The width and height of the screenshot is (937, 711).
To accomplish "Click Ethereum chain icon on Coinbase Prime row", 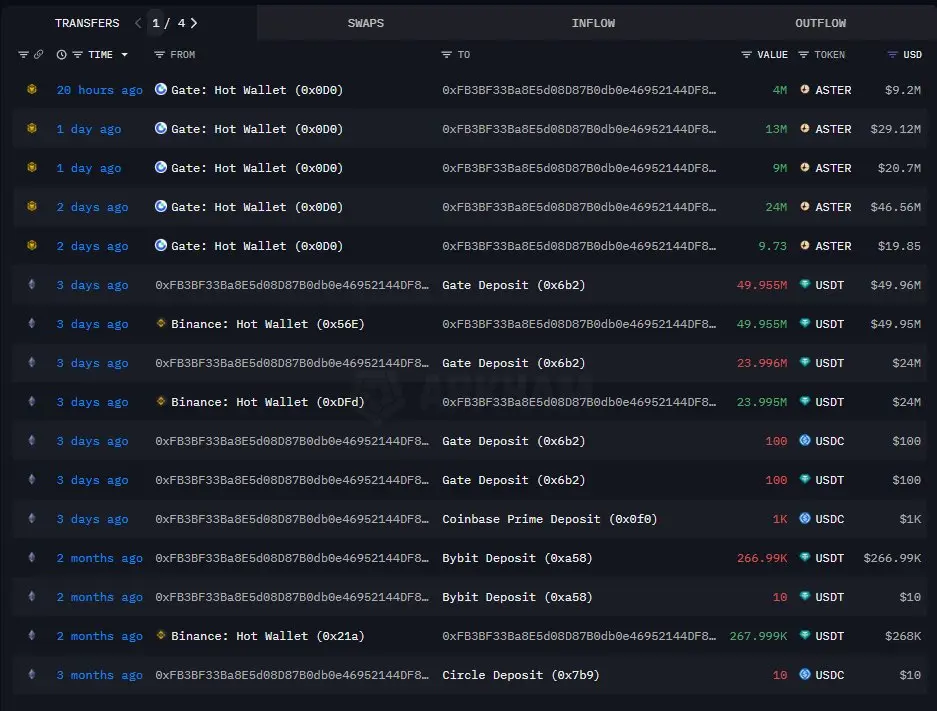I will 32,519.
